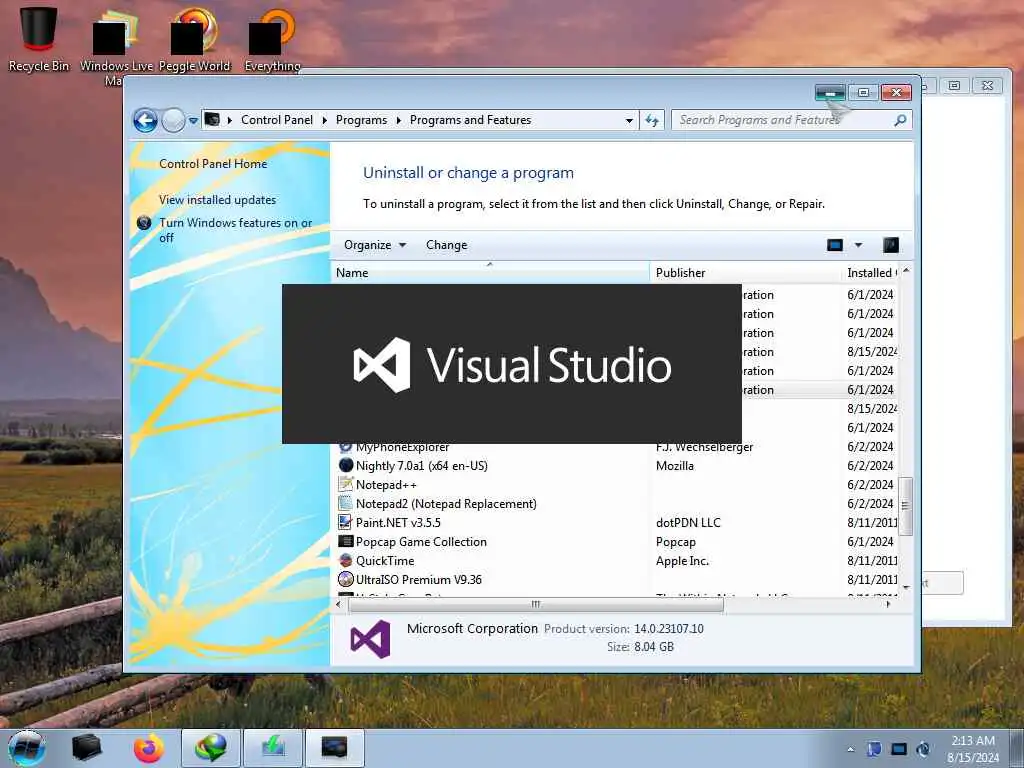Open Control Panel Home

coord(213,164)
